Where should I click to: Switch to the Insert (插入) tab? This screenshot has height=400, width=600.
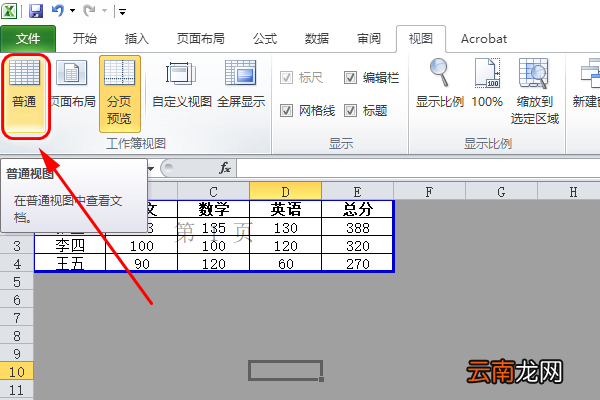point(136,39)
